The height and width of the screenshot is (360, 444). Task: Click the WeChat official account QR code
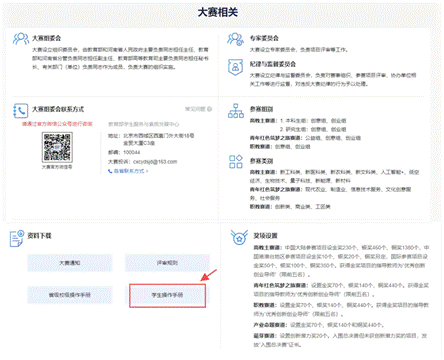57,147
